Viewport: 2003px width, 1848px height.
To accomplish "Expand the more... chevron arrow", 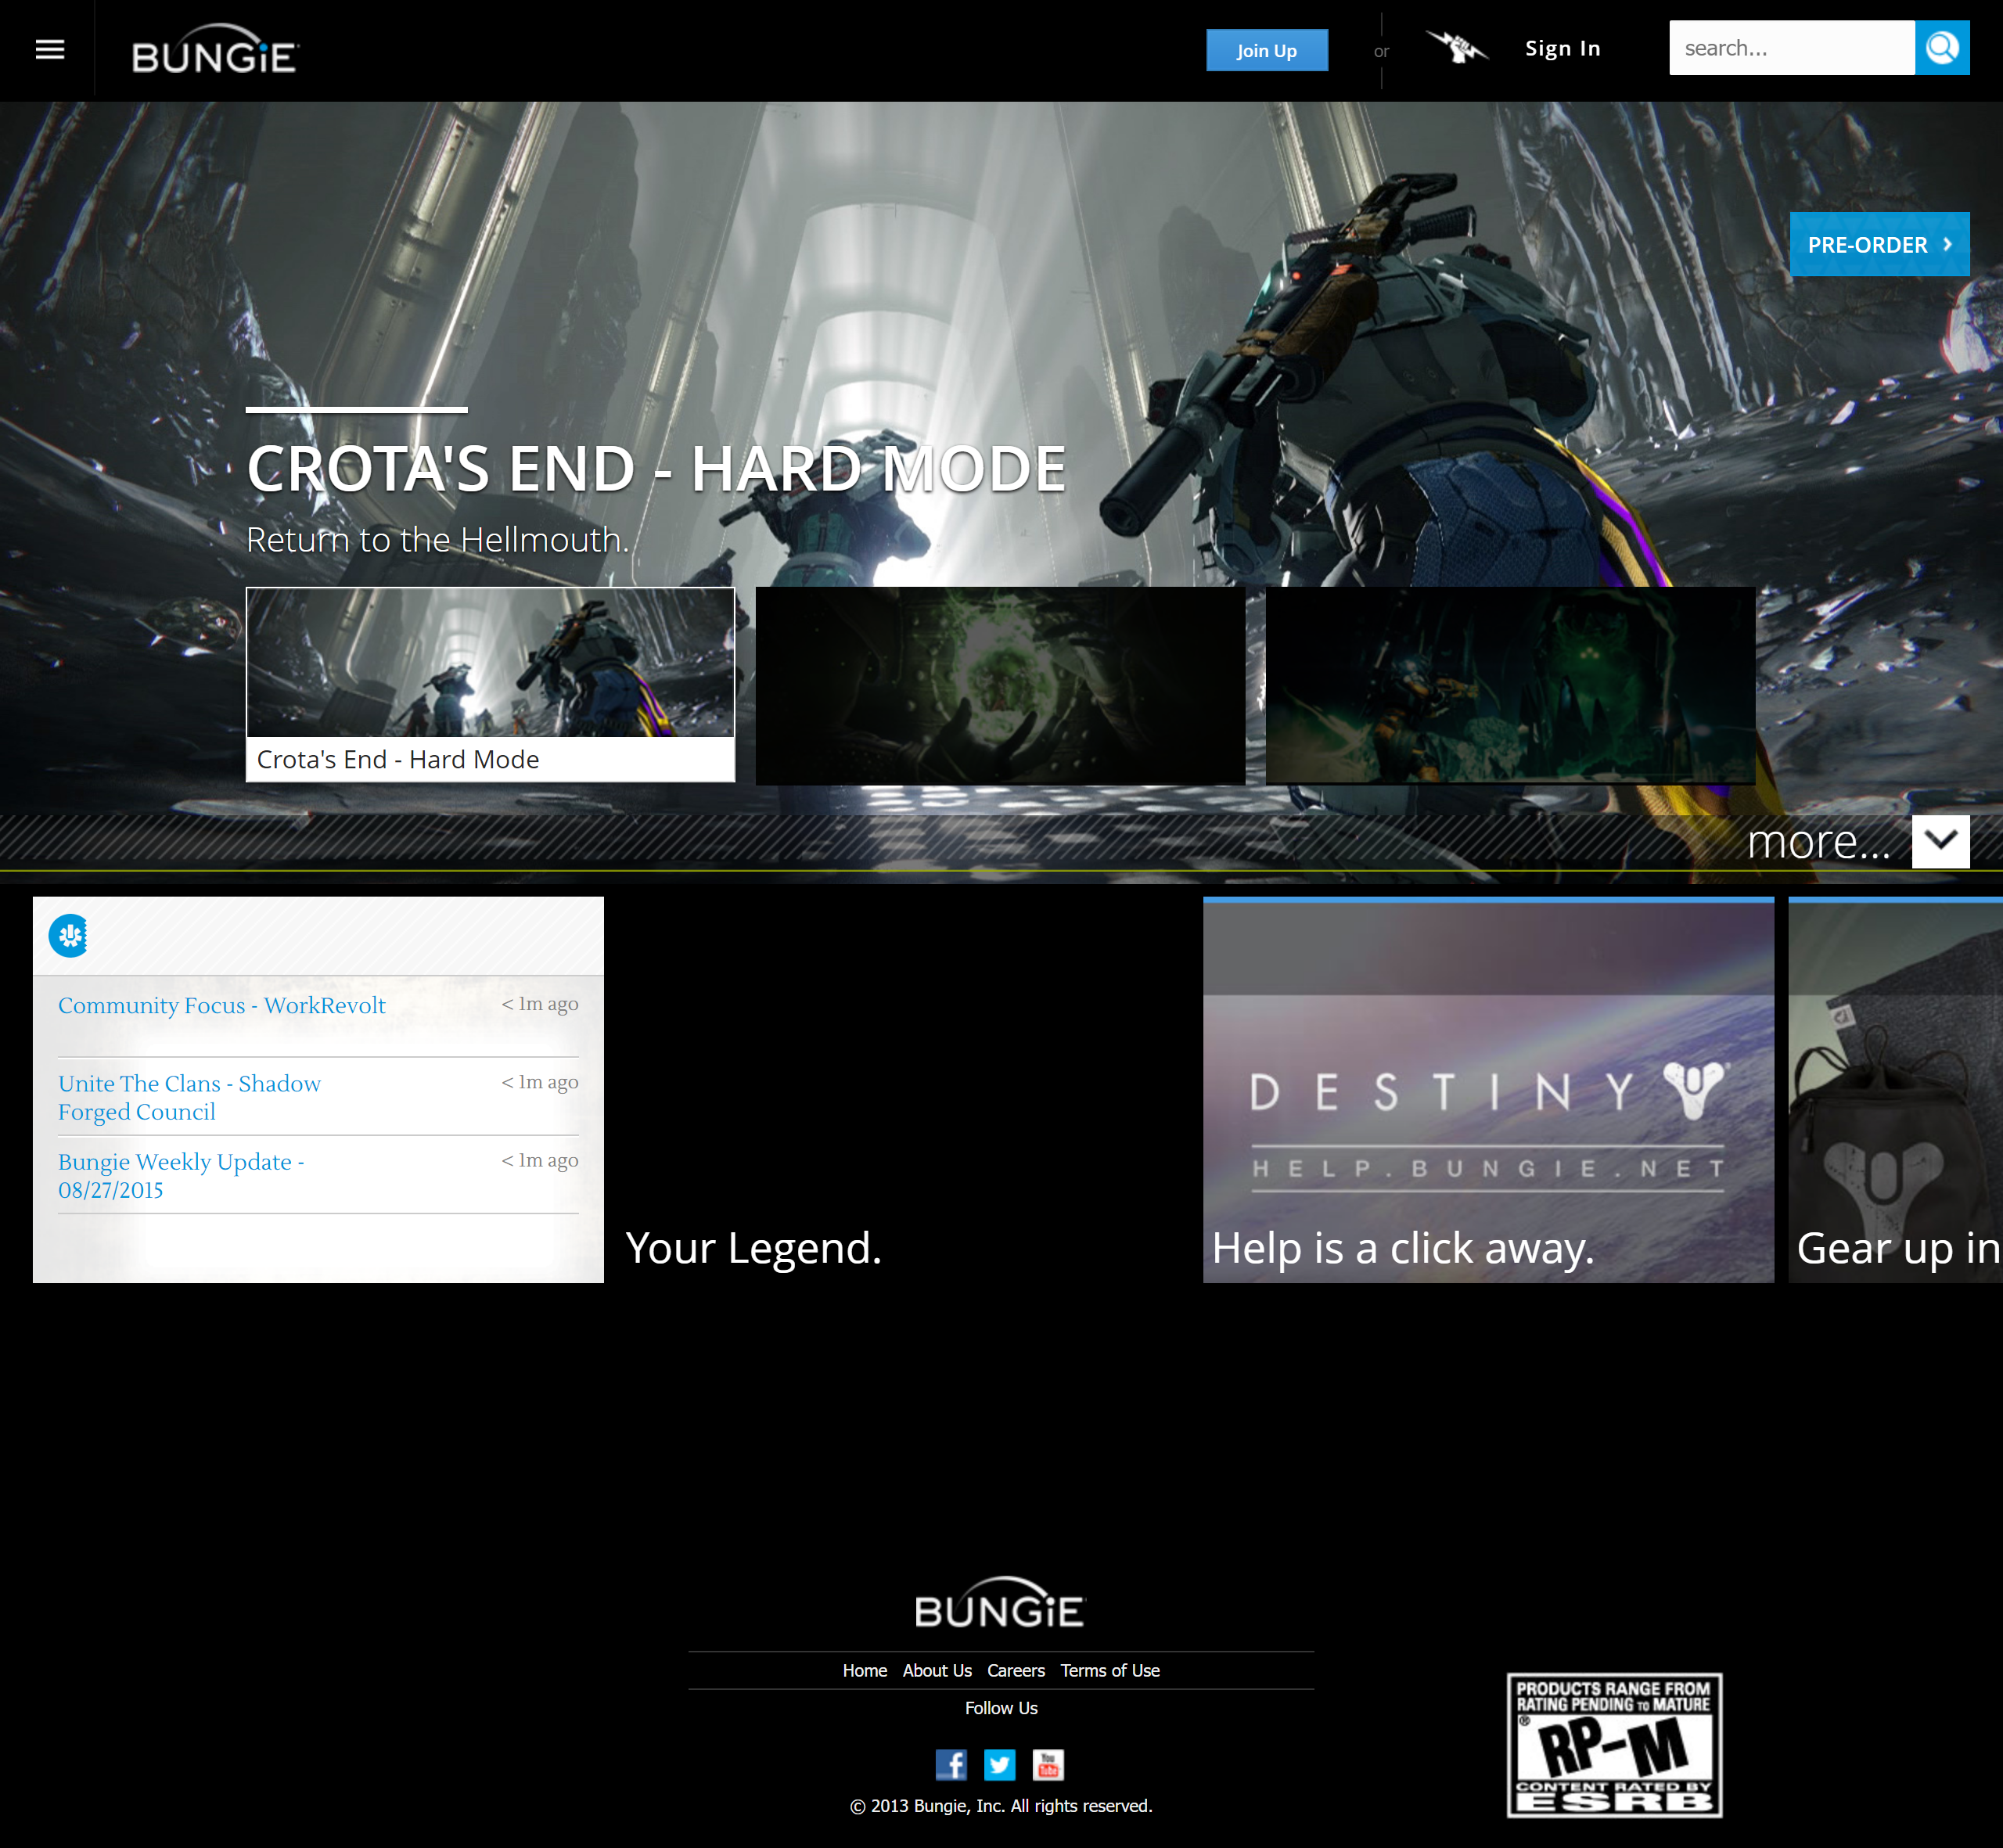I will click(1940, 841).
